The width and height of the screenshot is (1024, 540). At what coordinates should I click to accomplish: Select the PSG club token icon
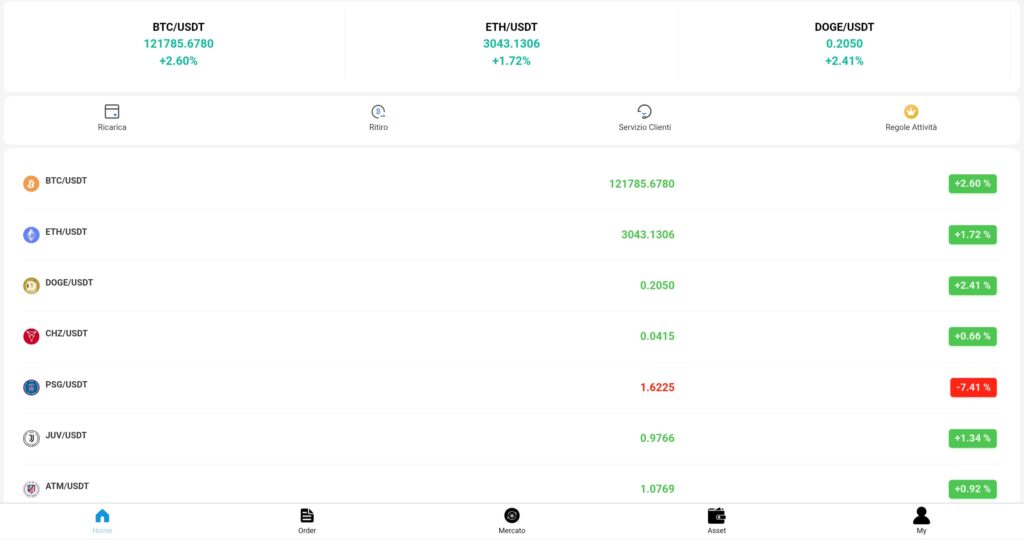tap(31, 388)
